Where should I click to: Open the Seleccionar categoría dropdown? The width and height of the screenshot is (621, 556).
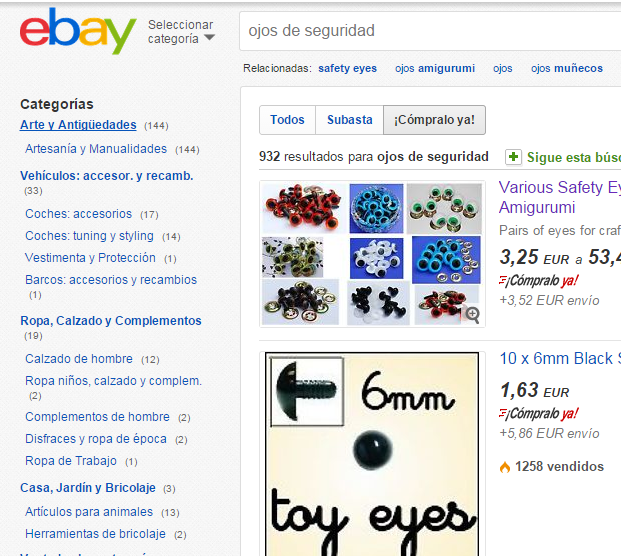(x=181, y=32)
